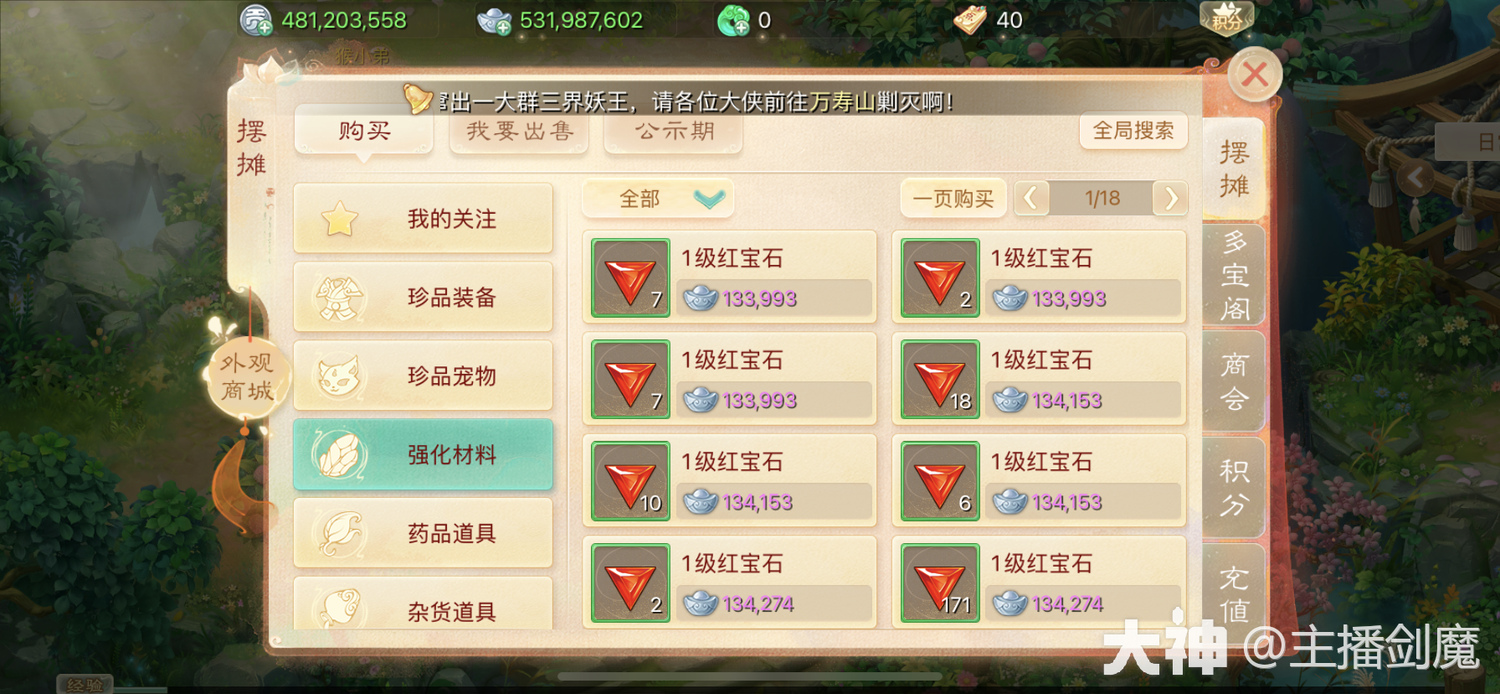Click the 全局搜索 button
This screenshot has height=694, width=1500.
click(1133, 131)
